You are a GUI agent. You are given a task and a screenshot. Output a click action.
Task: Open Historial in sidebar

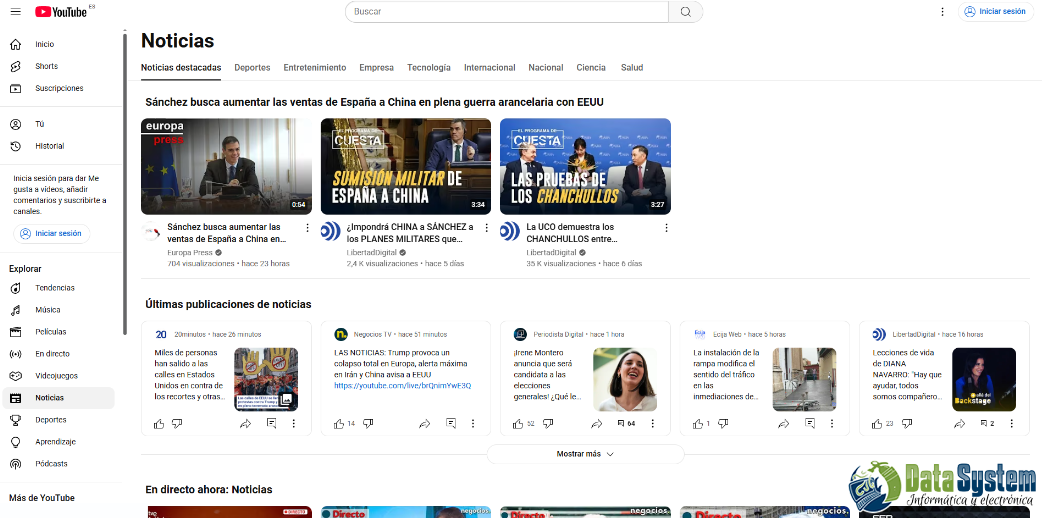tap(57, 146)
